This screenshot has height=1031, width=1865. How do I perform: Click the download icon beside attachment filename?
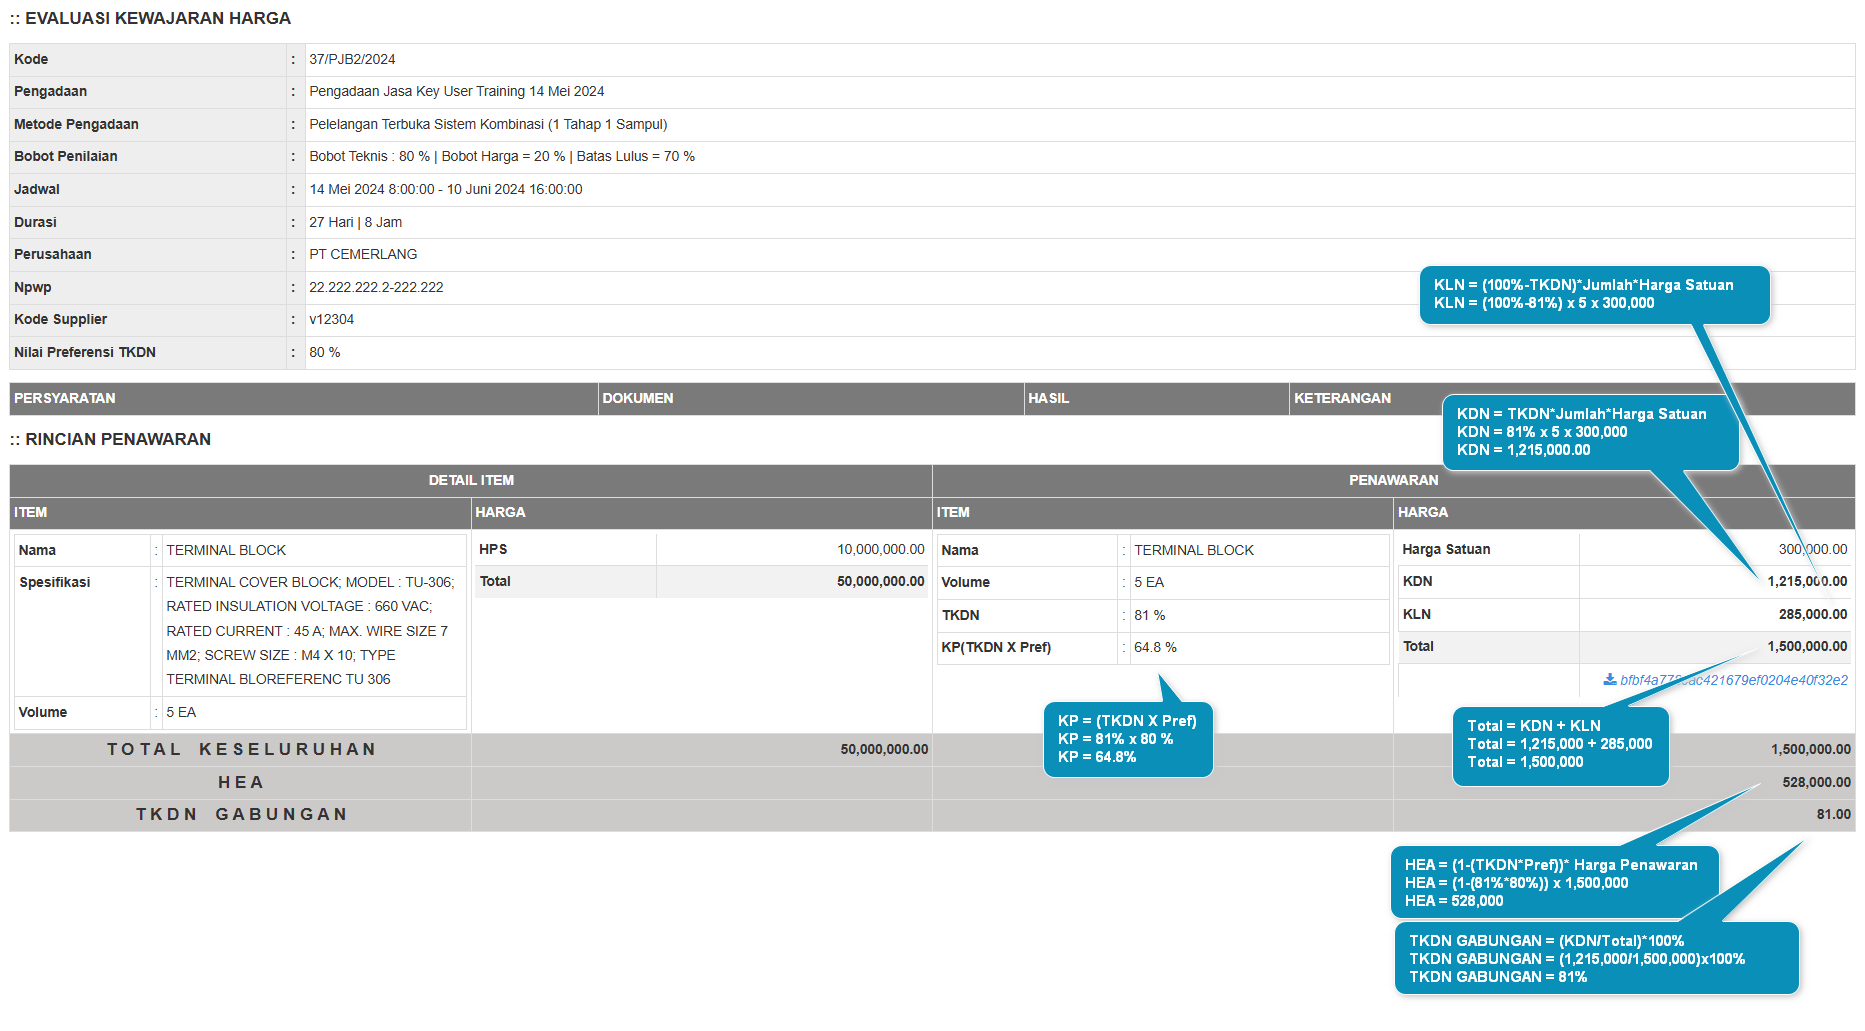click(1609, 679)
